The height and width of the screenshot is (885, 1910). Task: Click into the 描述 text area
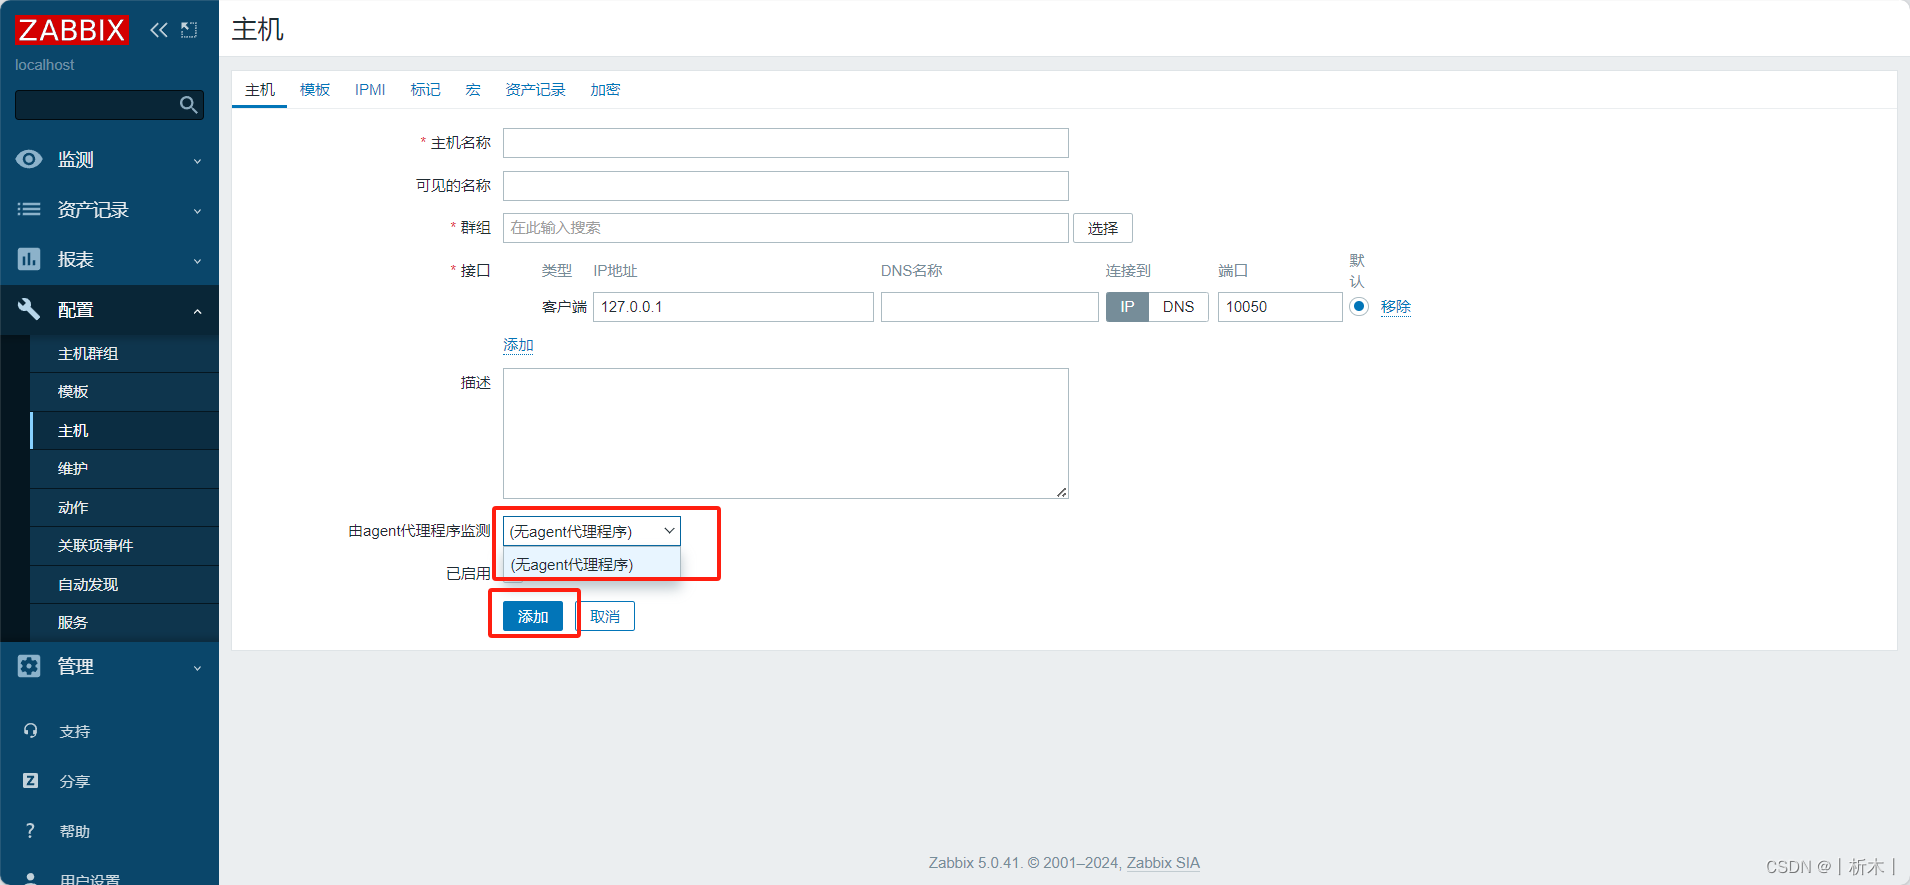pos(786,433)
